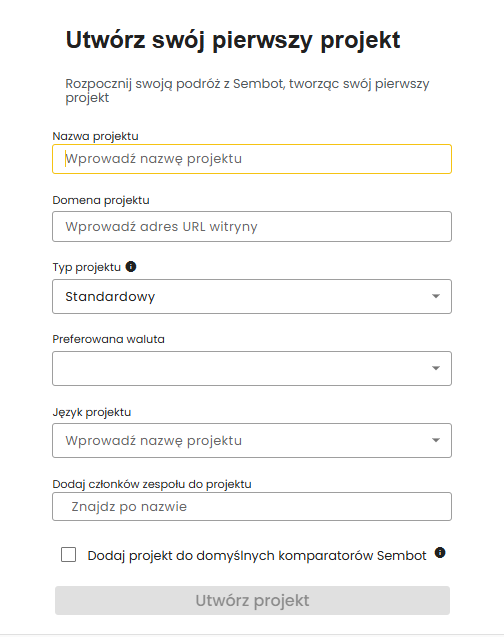The height and width of the screenshot is (637, 504).
Task: Enable the default Sembot comparators checkbox
Action: [x=68, y=555]
